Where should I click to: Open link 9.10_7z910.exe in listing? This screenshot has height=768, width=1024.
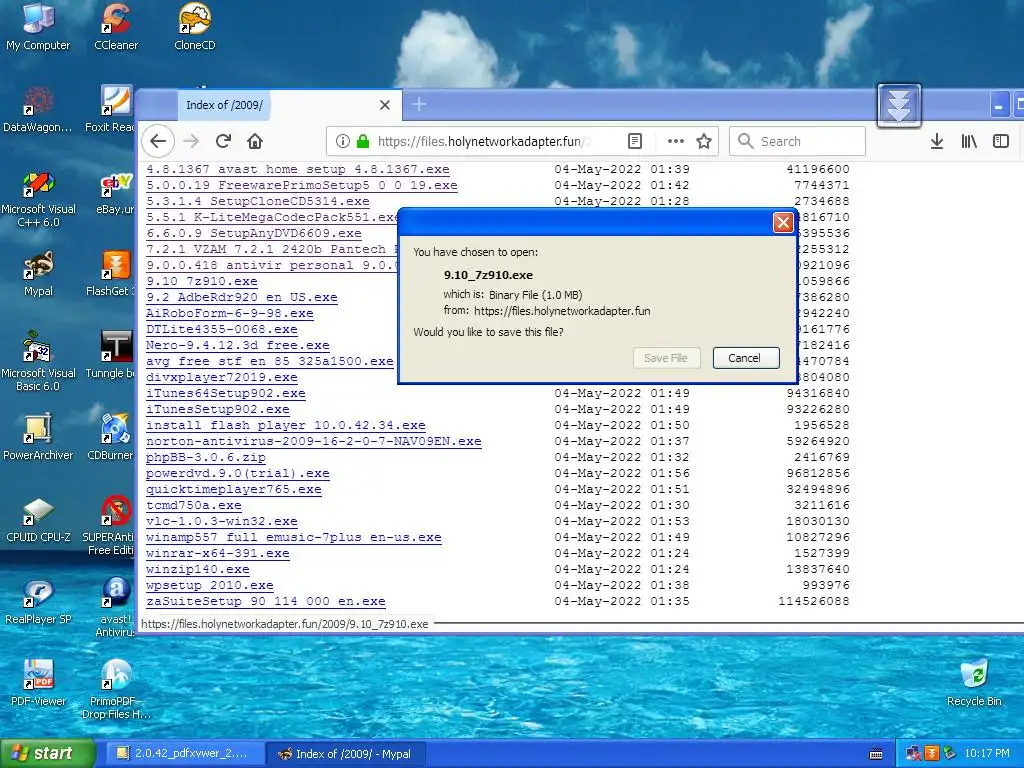click(202, 281)
